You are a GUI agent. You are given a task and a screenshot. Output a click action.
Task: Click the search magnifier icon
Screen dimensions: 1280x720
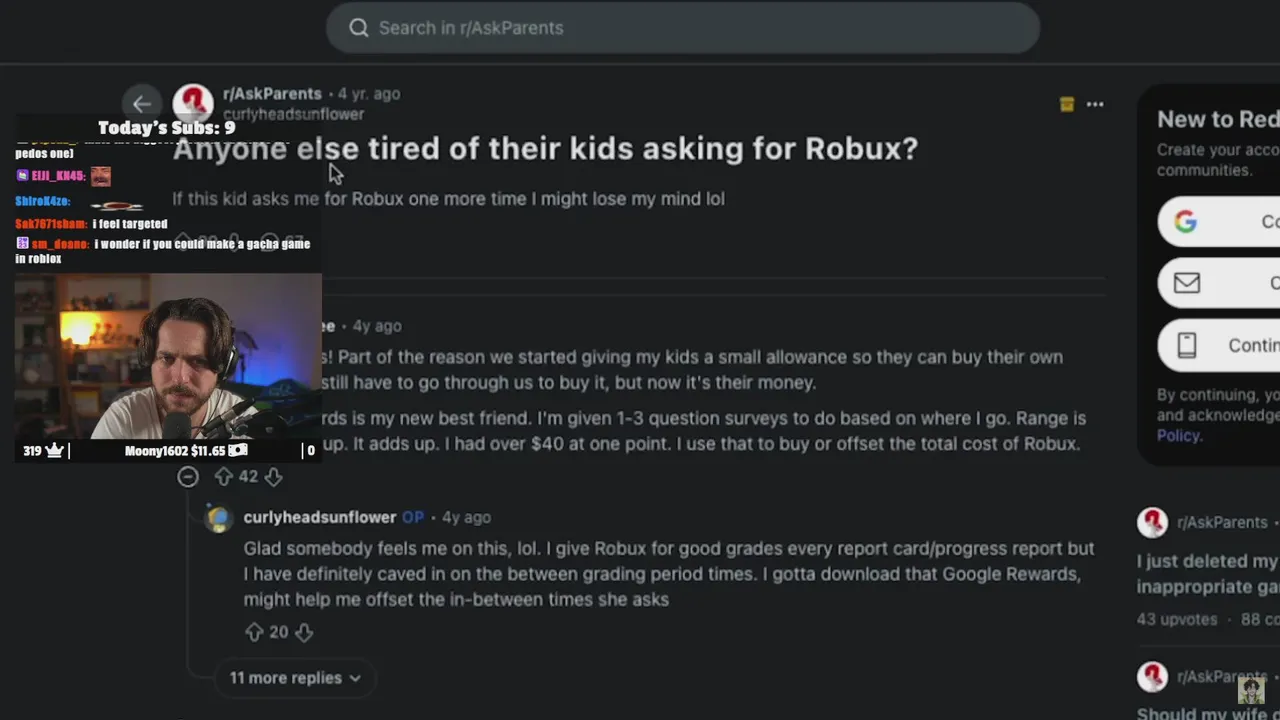(x=359, y=28)
